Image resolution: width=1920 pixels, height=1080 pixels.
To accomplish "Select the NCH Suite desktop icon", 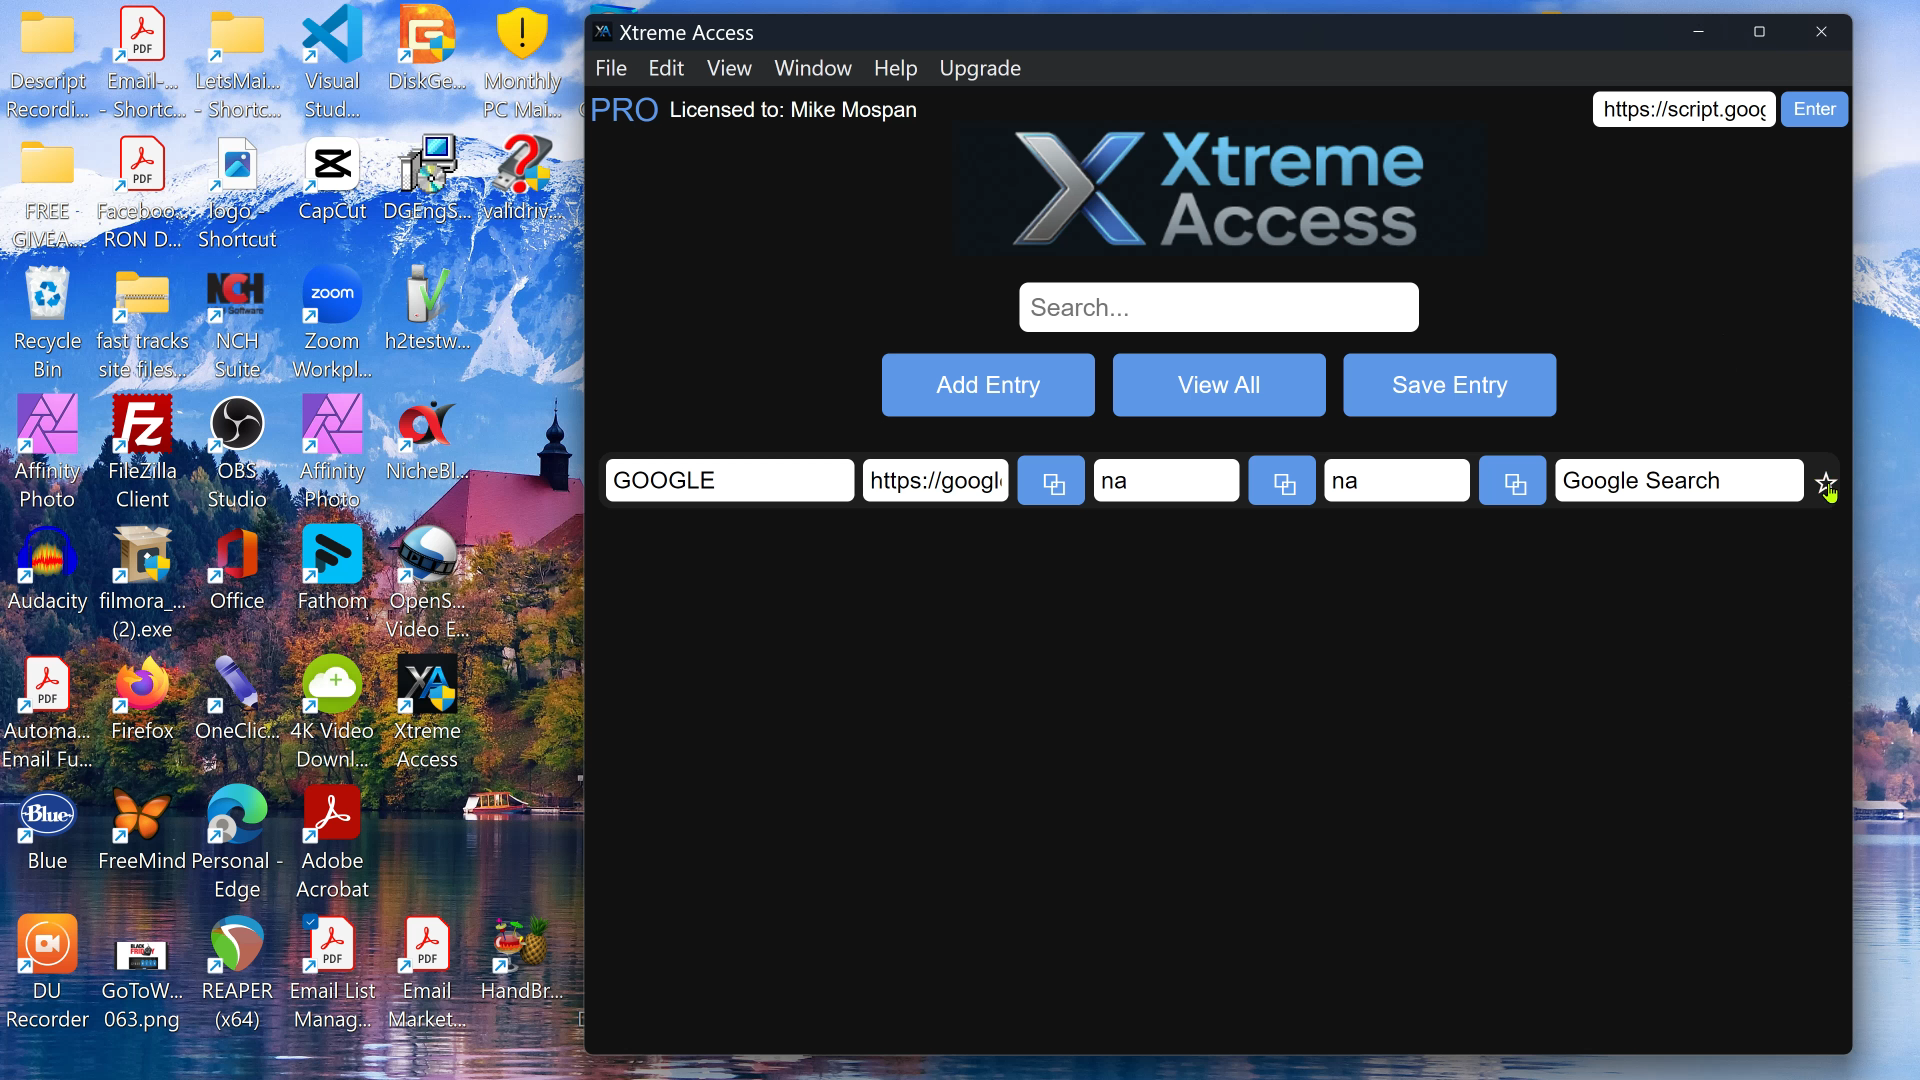I will point(237,322).
